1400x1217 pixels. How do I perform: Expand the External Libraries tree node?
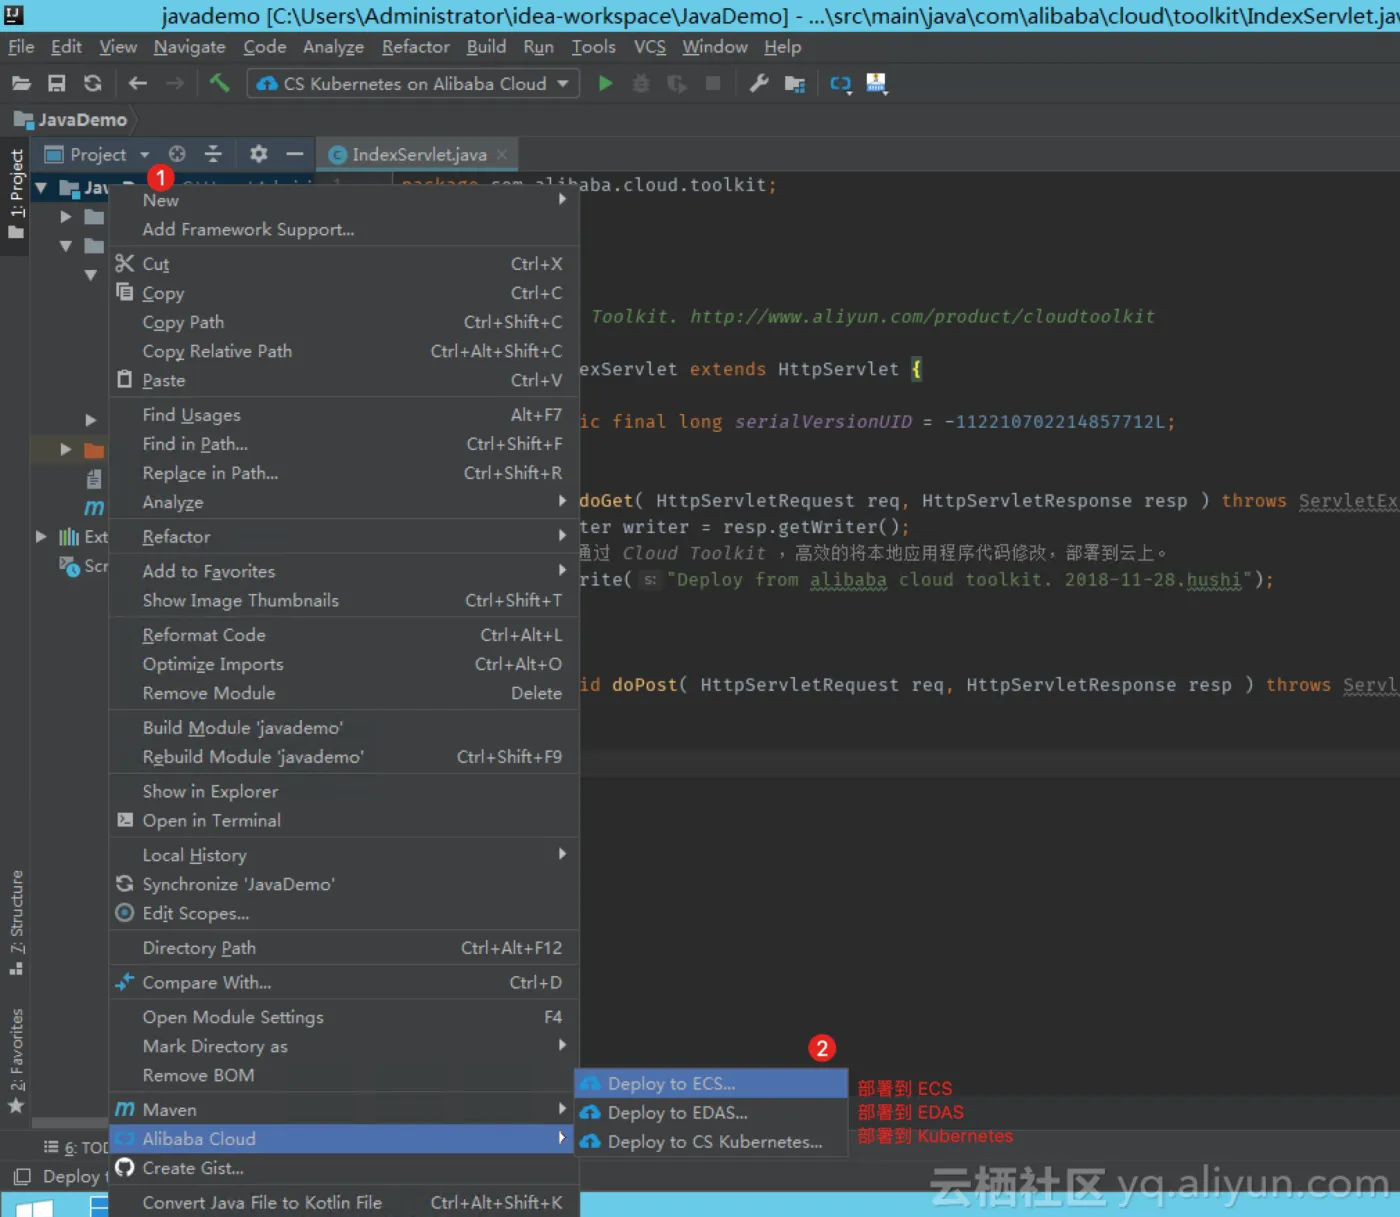pos(41,537)
